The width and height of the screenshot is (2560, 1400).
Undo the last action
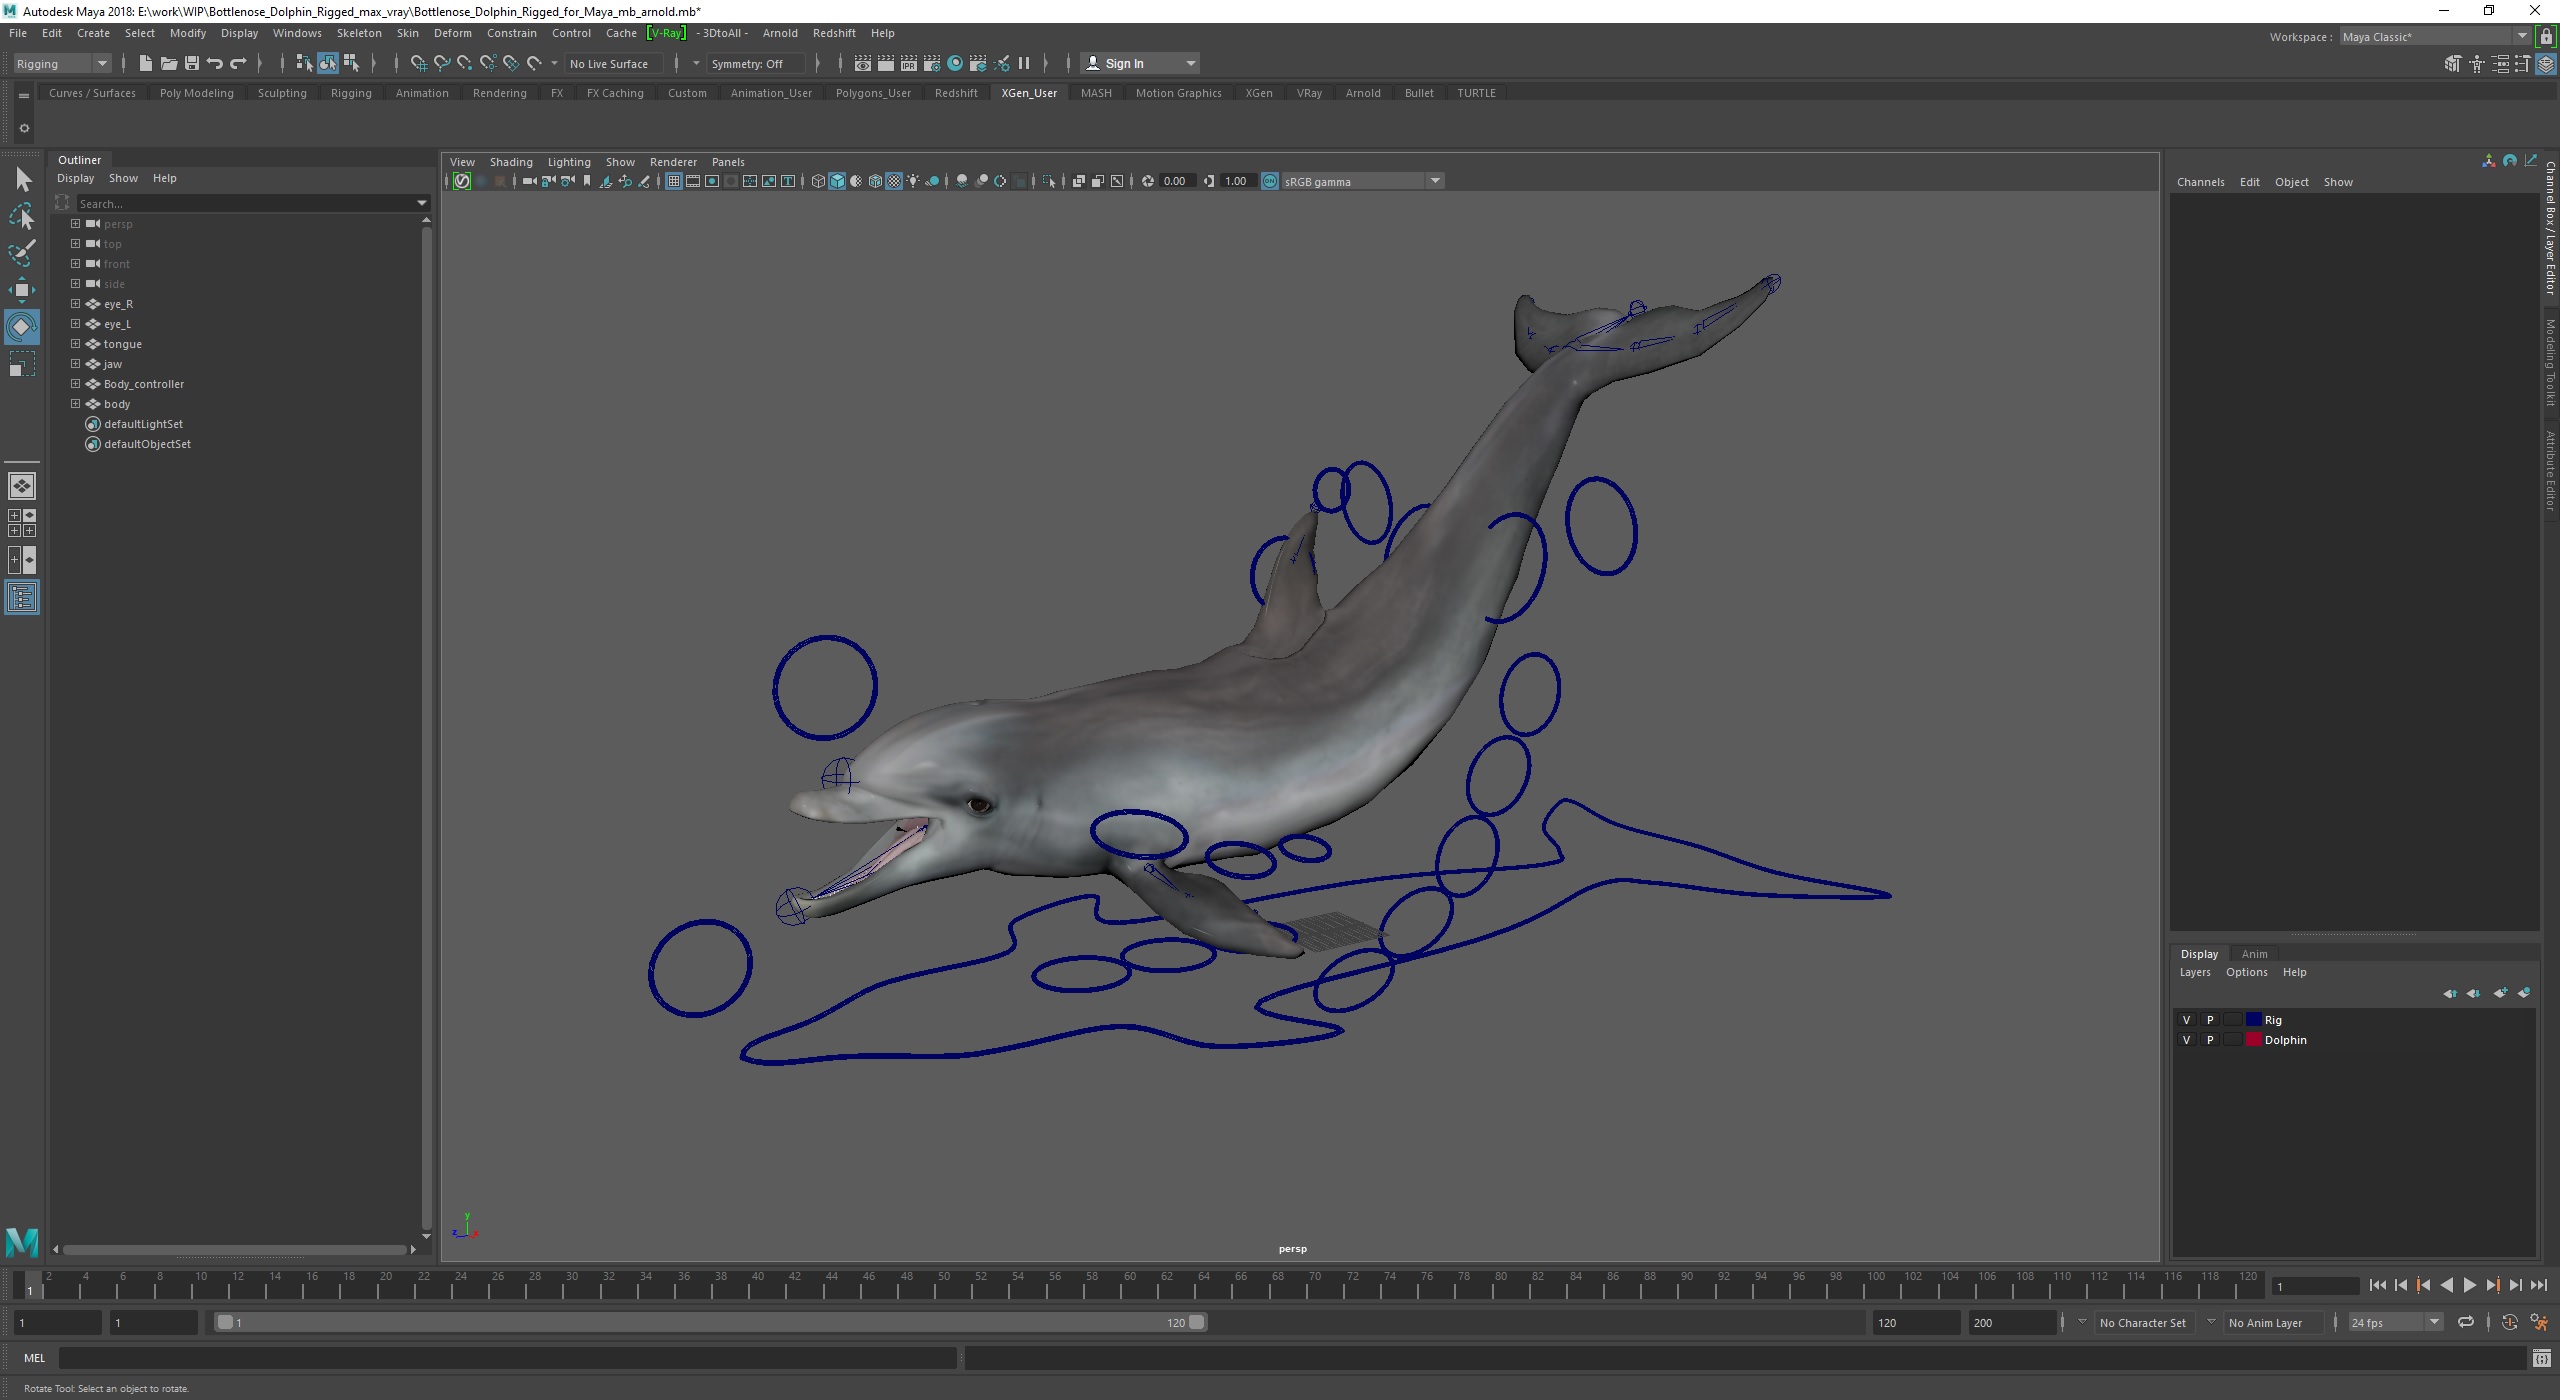(214, 63)
